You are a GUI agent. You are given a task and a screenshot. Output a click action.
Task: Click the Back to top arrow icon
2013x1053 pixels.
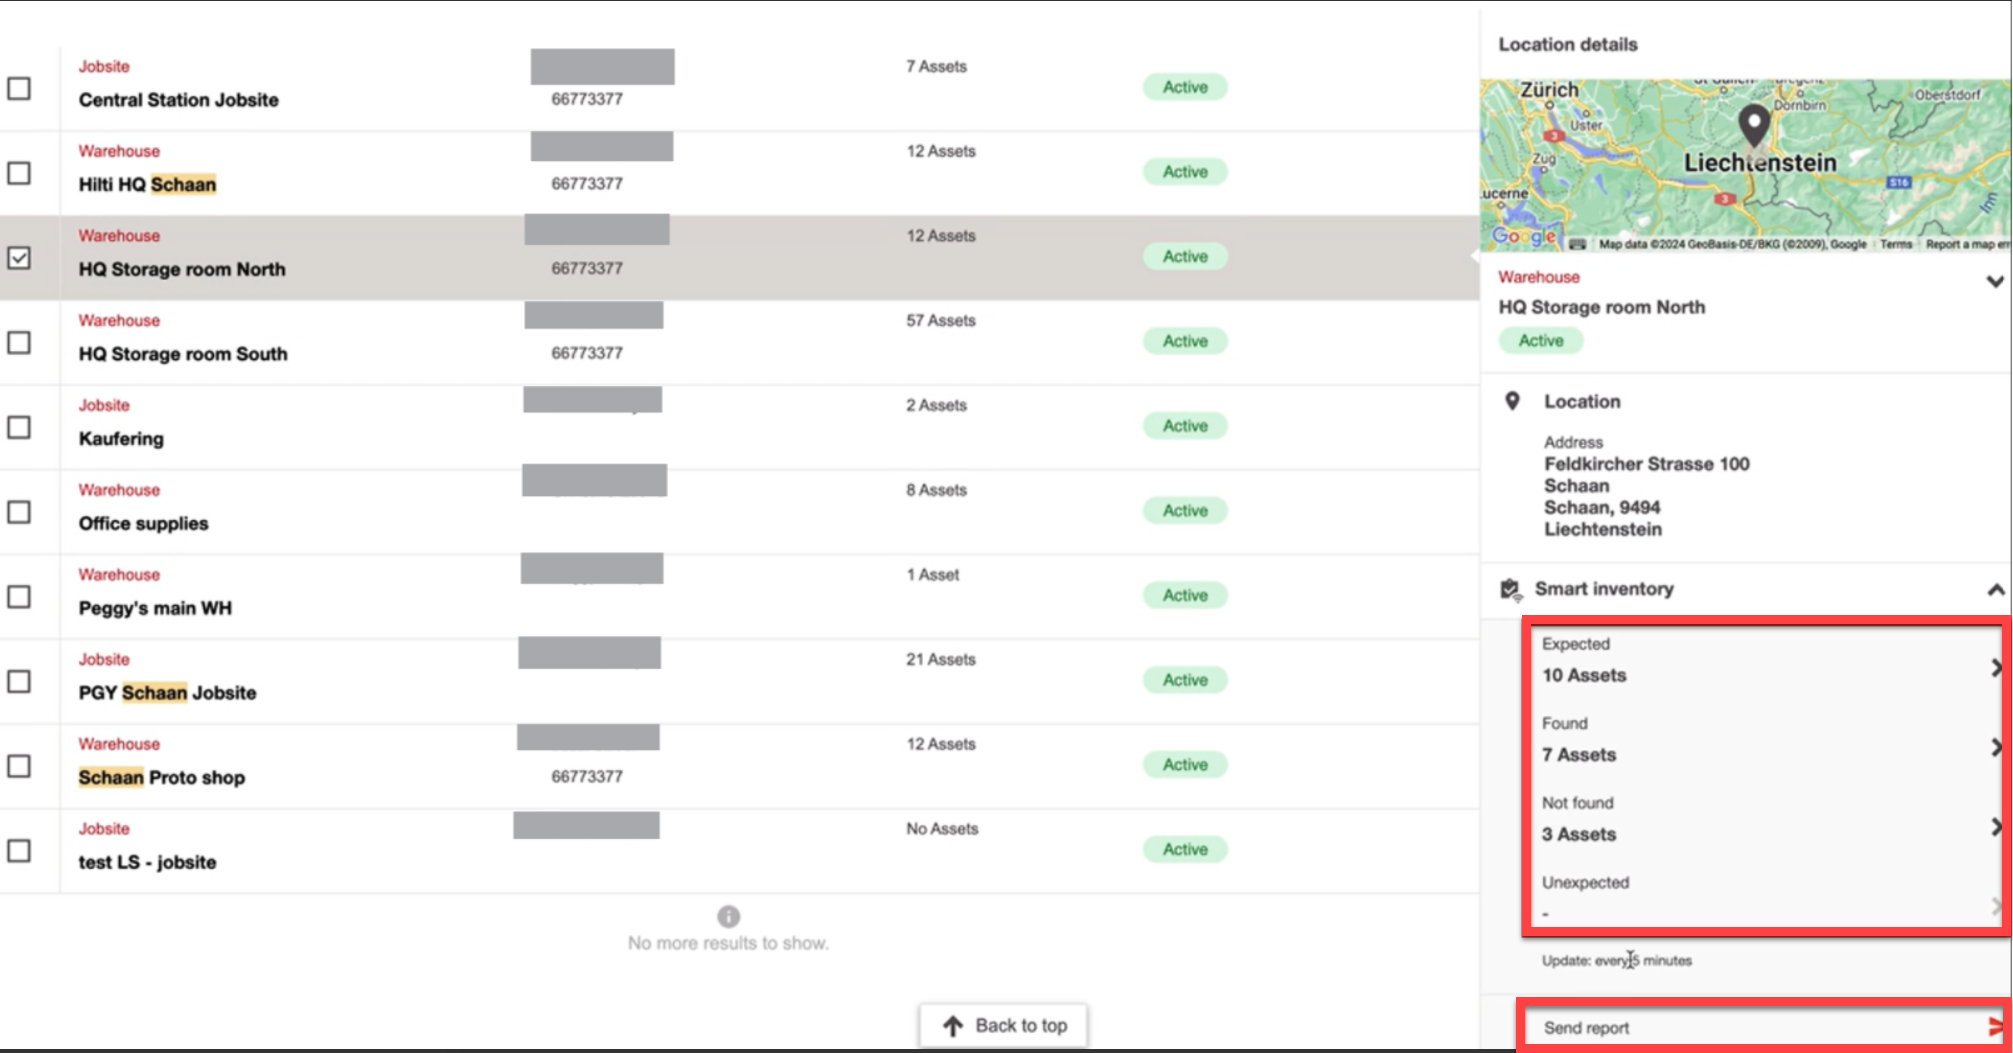point(953,1026)
